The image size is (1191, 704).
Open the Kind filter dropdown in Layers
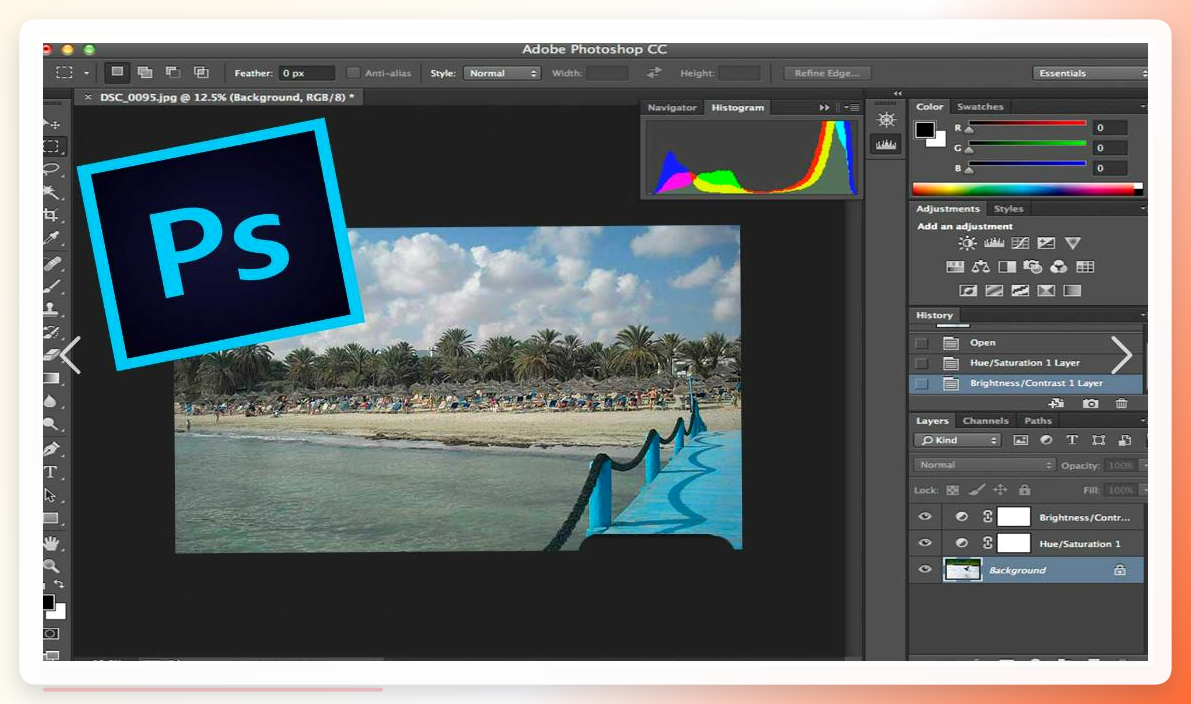[x=957, y=440]
